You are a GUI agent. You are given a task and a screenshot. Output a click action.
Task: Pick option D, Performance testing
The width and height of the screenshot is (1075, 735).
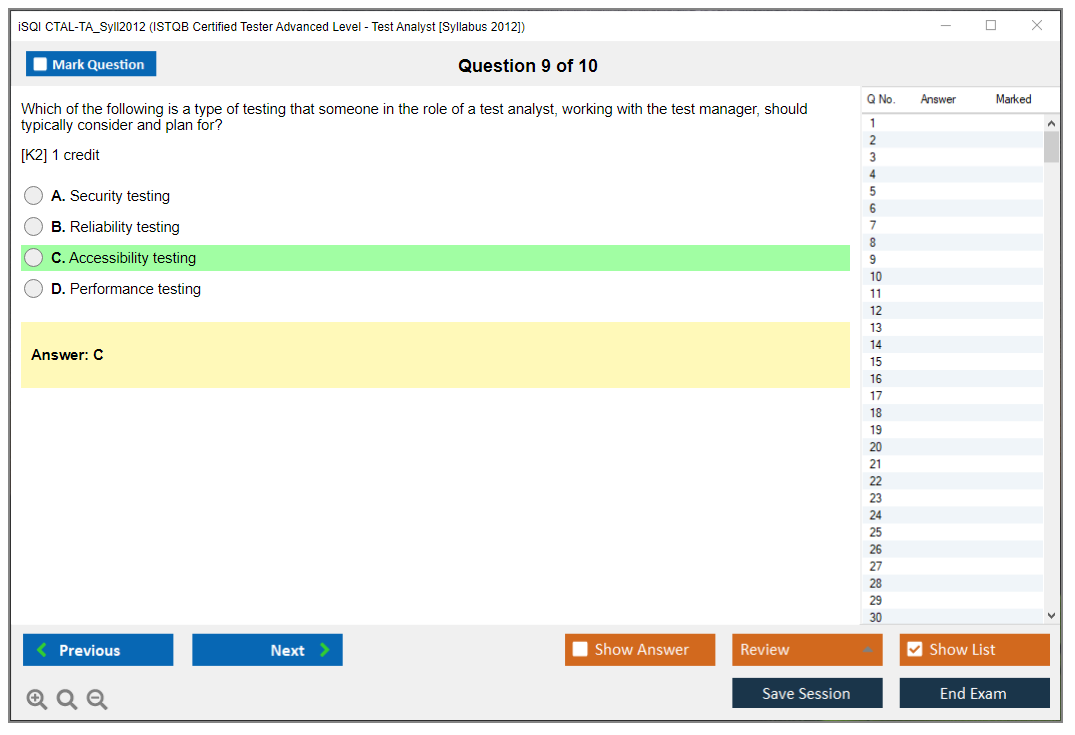pyautogui.click(x=34, y=289)
